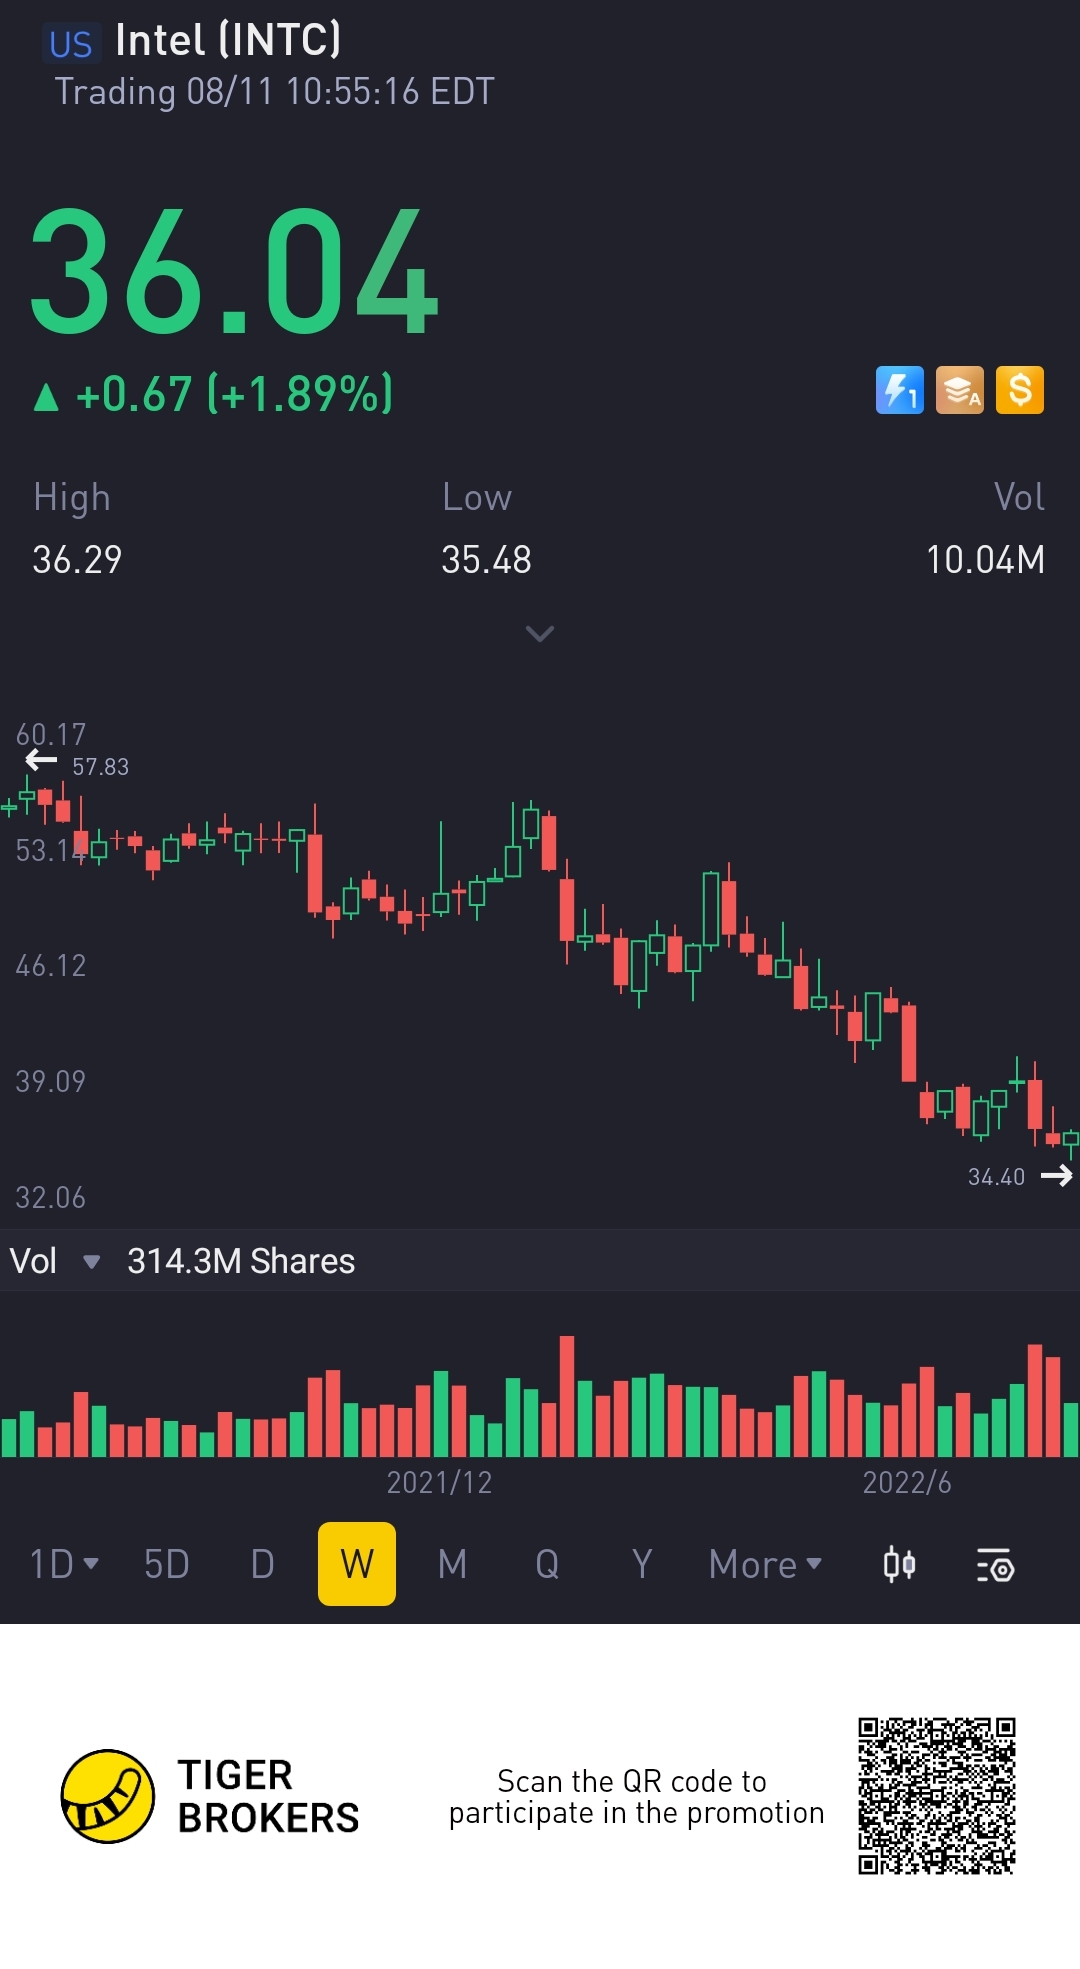Select the M monthly chart tab
Image resolution: width=1080 pixels, height=1969 pixels.
coord(452,1565)
